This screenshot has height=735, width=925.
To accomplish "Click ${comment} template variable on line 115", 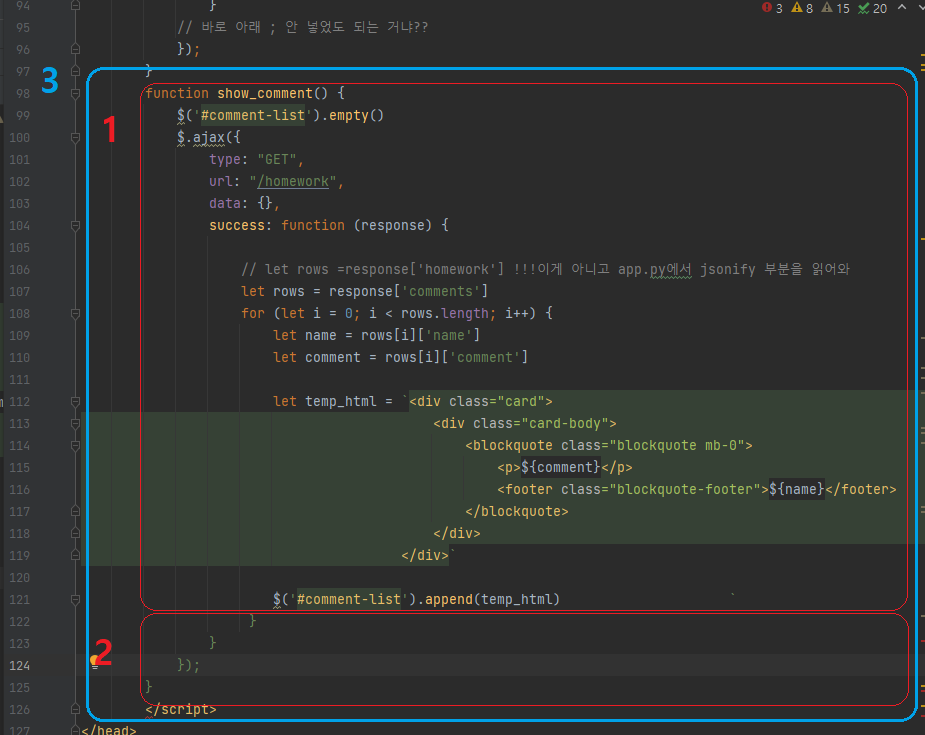I will click(560, 468).
